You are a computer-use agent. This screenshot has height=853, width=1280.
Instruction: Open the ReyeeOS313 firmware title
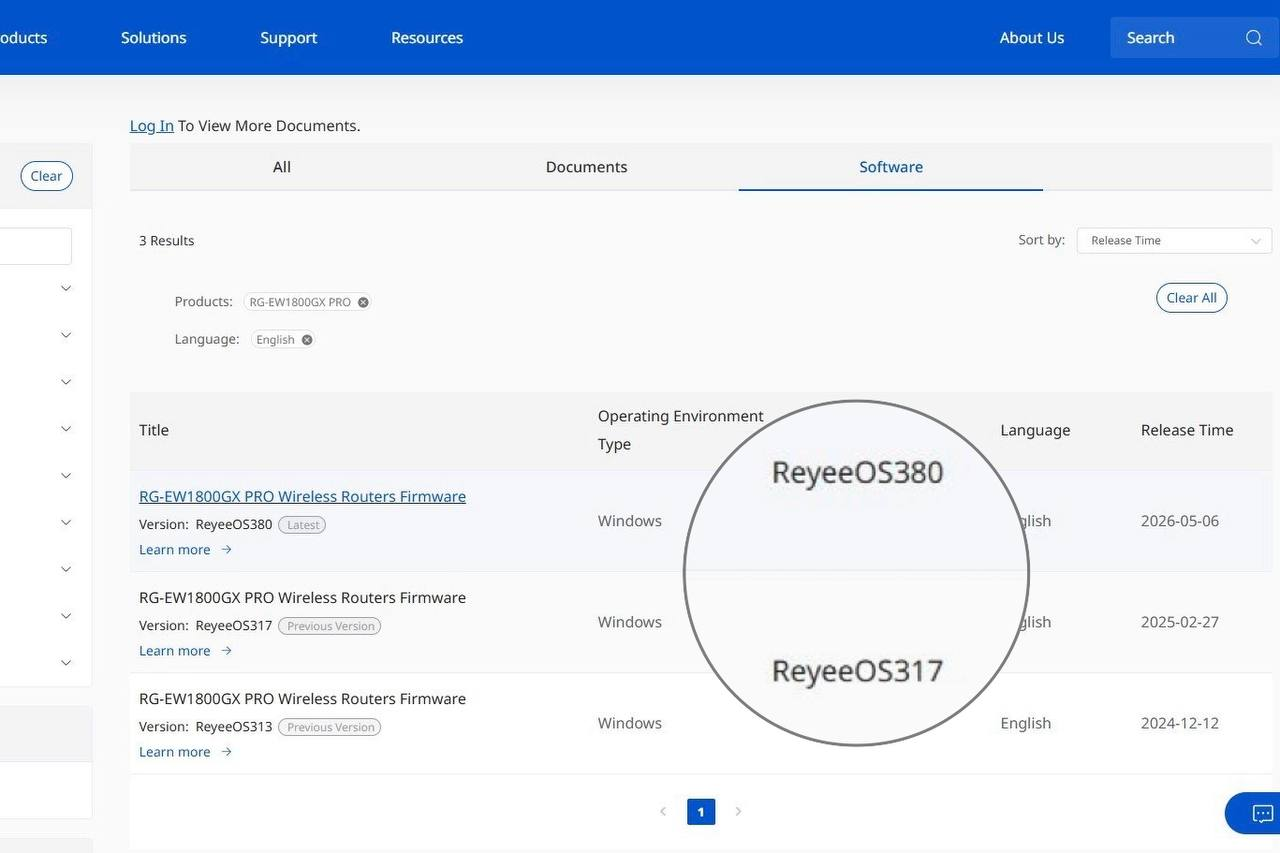302,699
